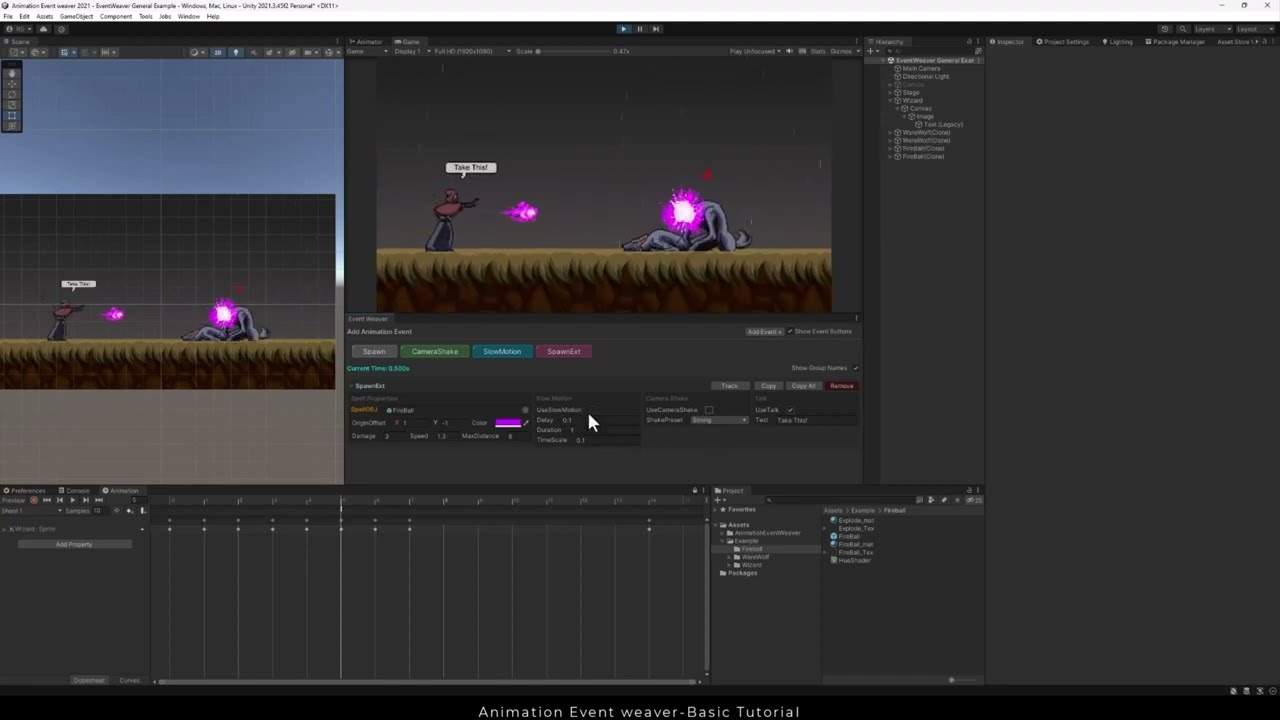Go to last keyframe in Animation window
1280x720 pixels.
pos(98,500)
